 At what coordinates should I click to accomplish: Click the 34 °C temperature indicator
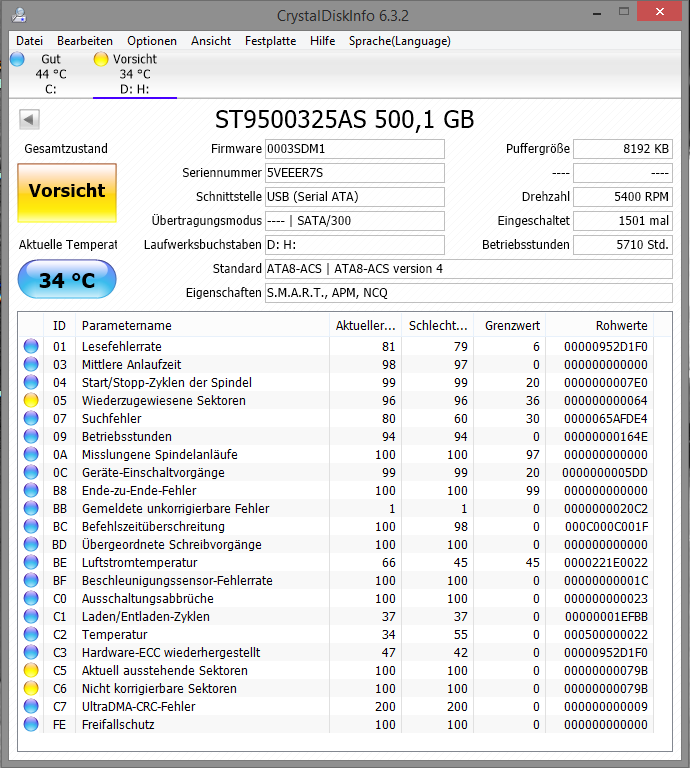tap(67, 279)
